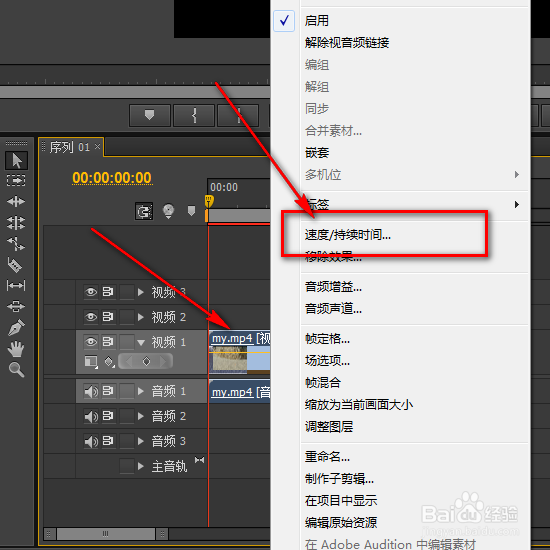Viewport: 550px width, 550px height.
Task: Toggle the timeline Snap icon
Action: point(144,211)
